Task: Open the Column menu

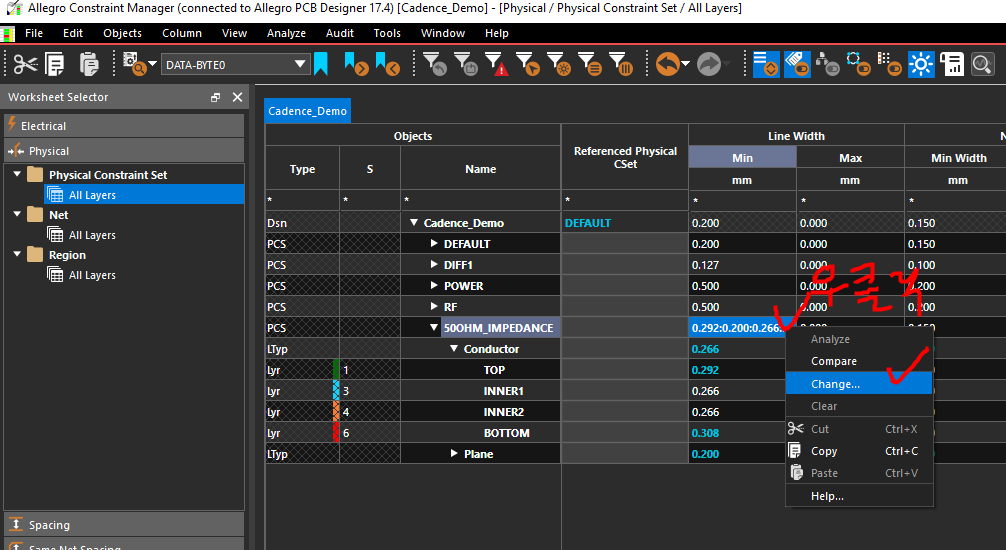Action: coord(182,33)
